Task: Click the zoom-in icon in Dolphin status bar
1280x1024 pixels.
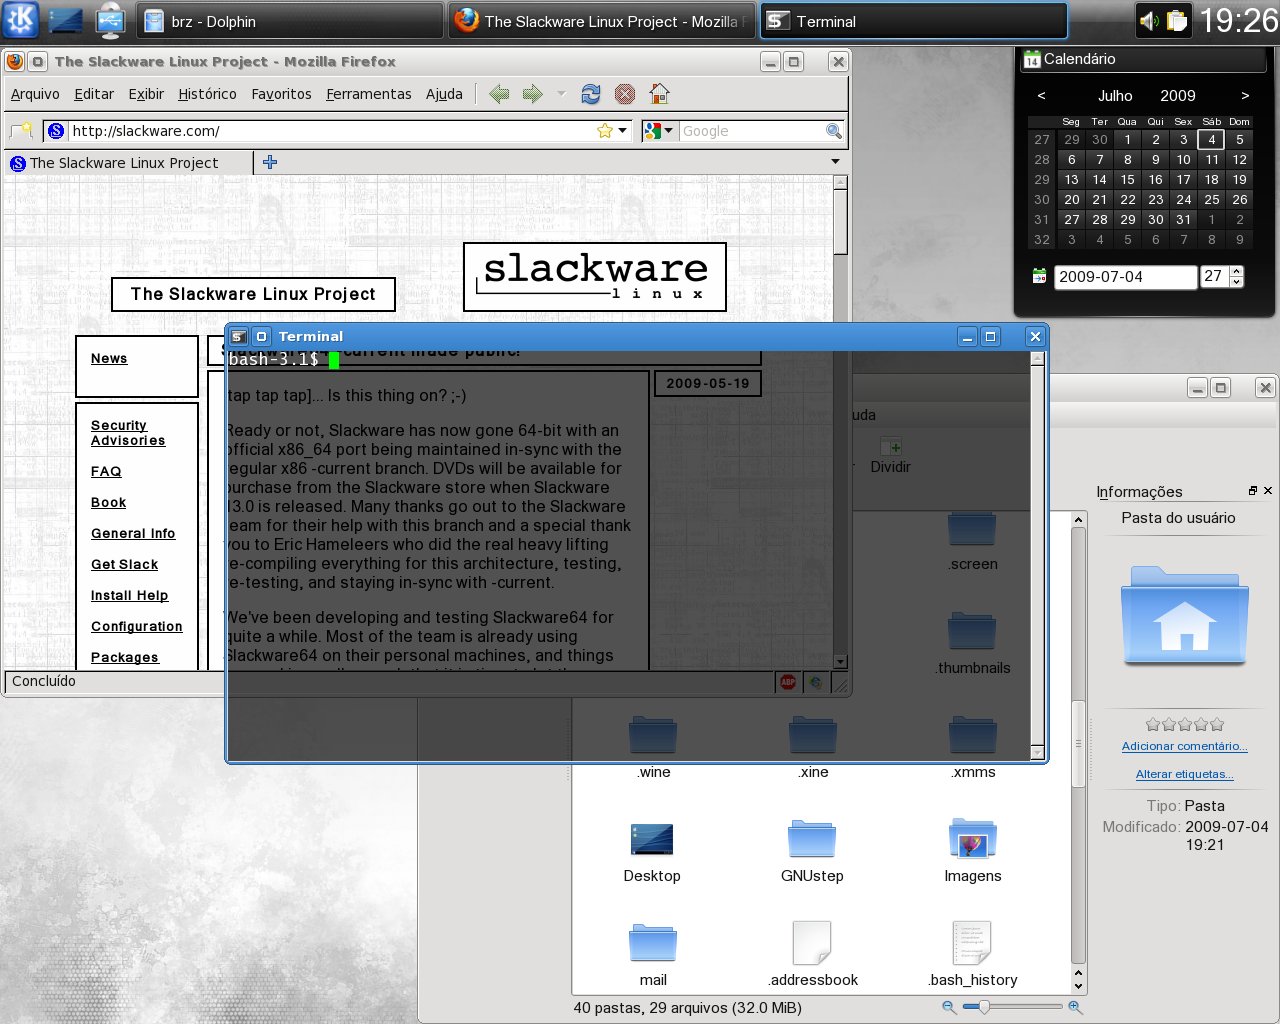Action: (1075, 1007)
